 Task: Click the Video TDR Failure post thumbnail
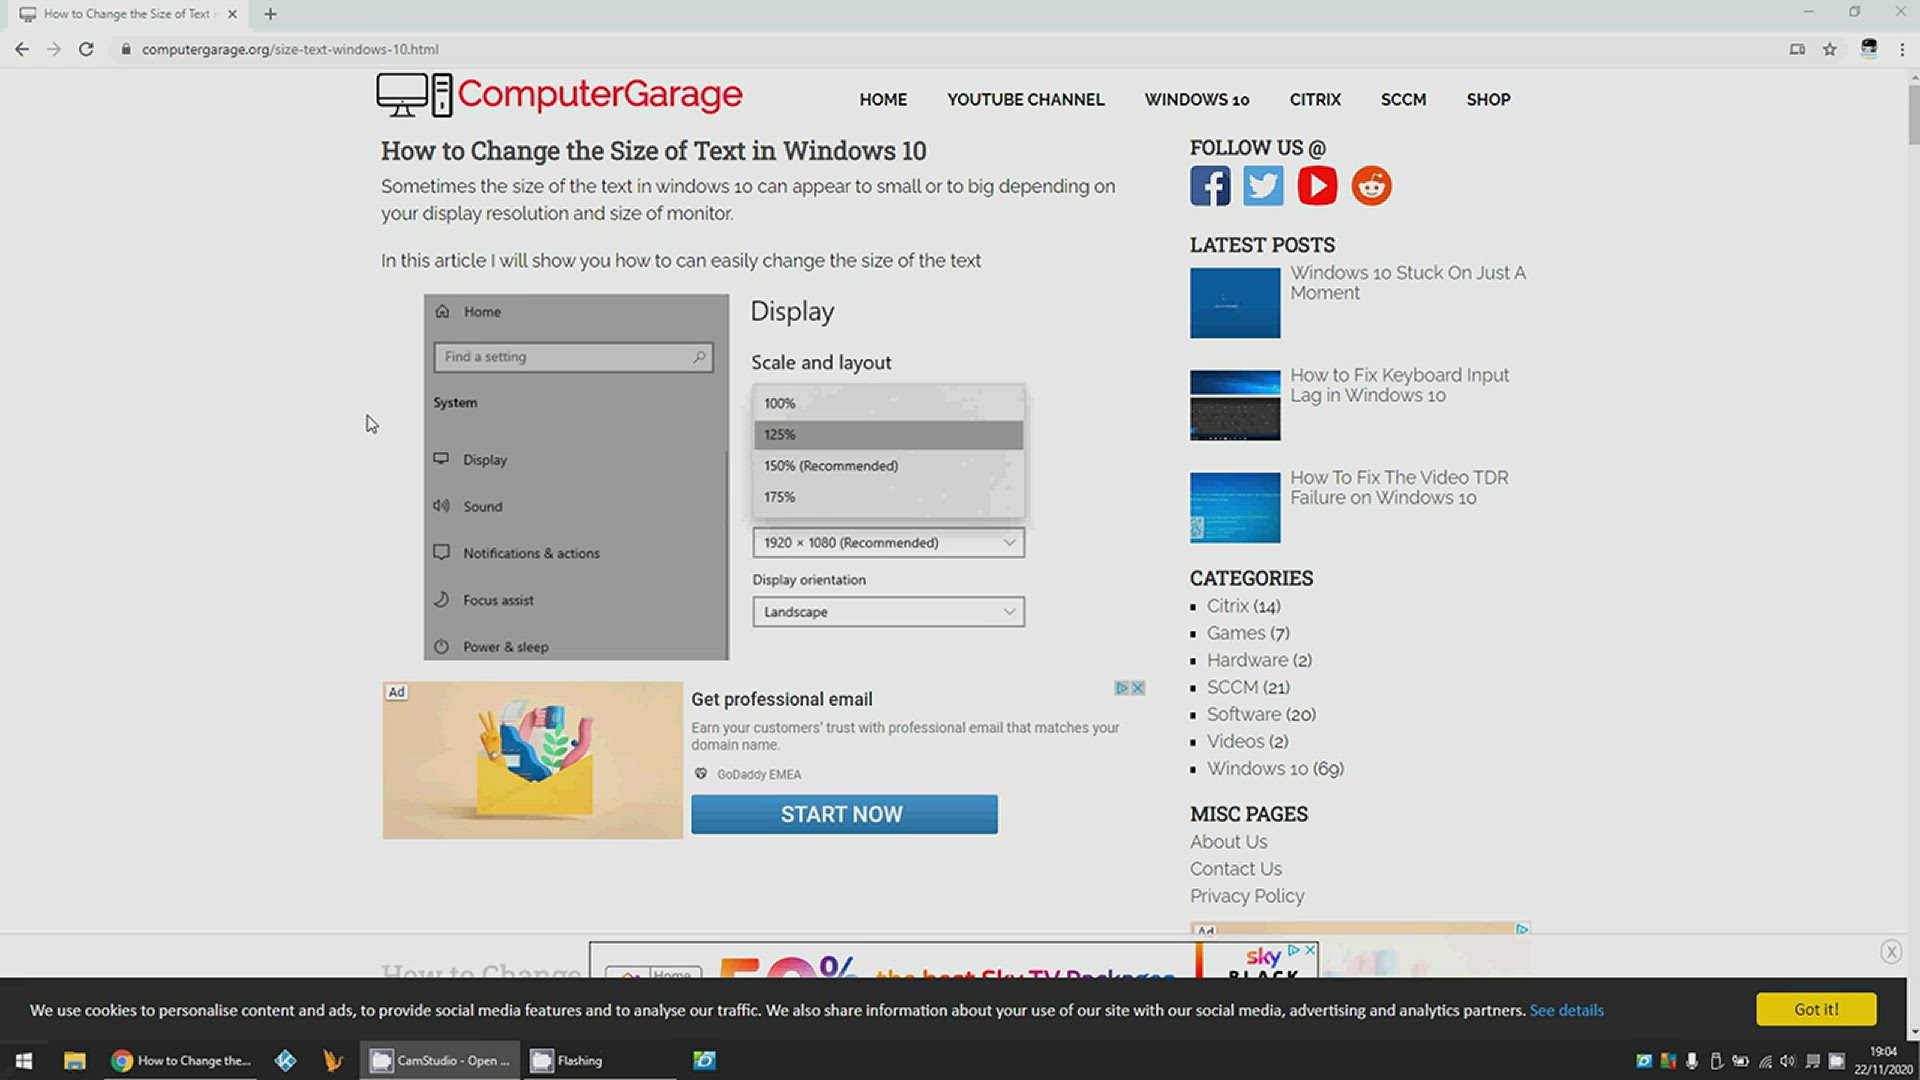[x=1235, y=508]
